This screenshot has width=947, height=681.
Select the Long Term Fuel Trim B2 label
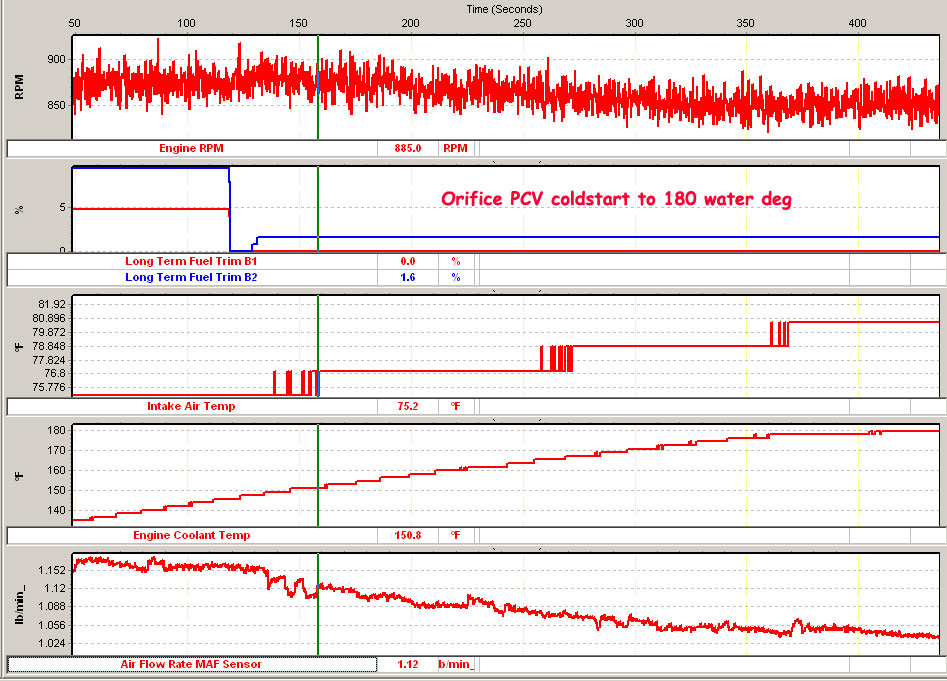coord(191,277)
